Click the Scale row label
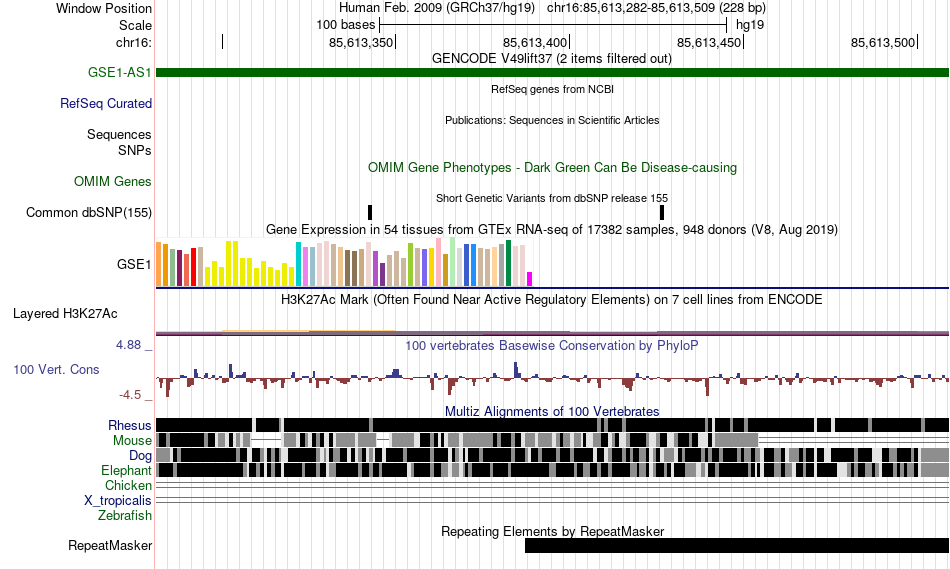 [135, 25]
